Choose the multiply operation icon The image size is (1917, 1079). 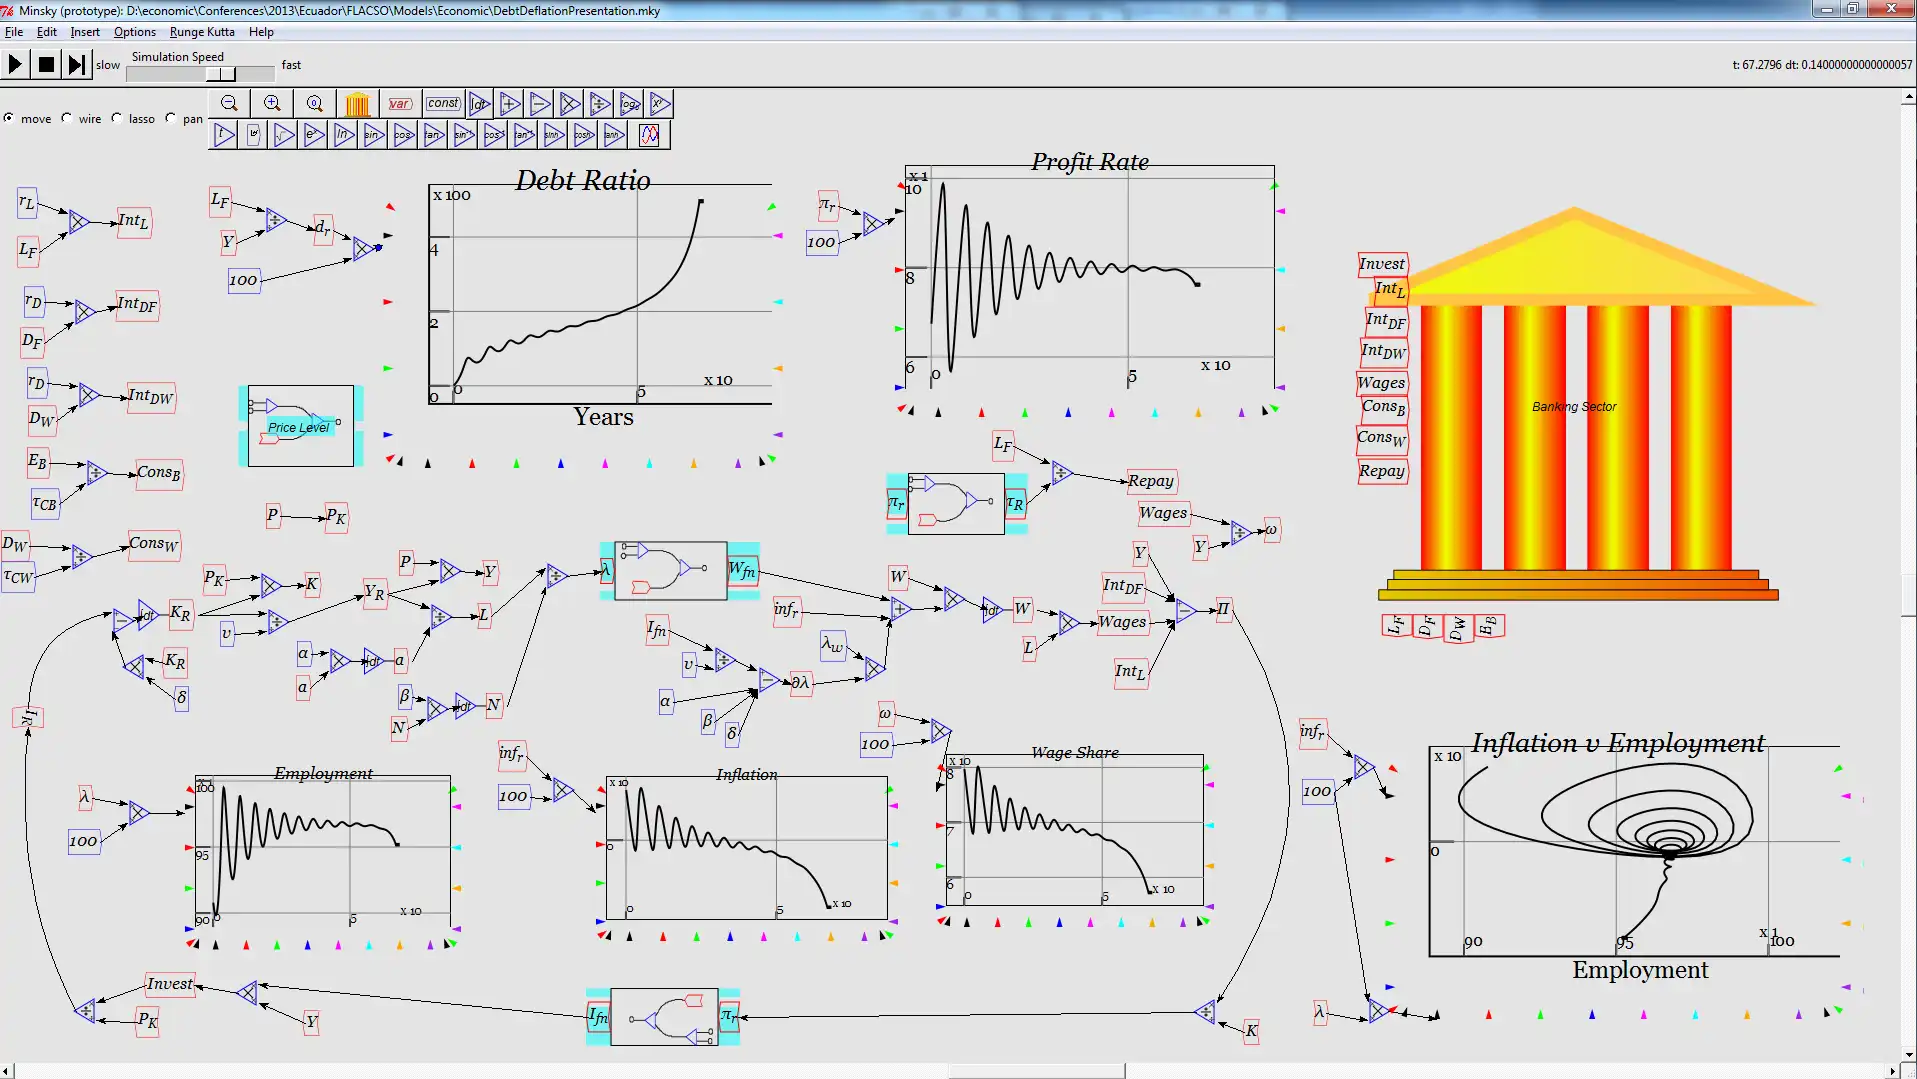pyautogui.click(x=568, y=104)
